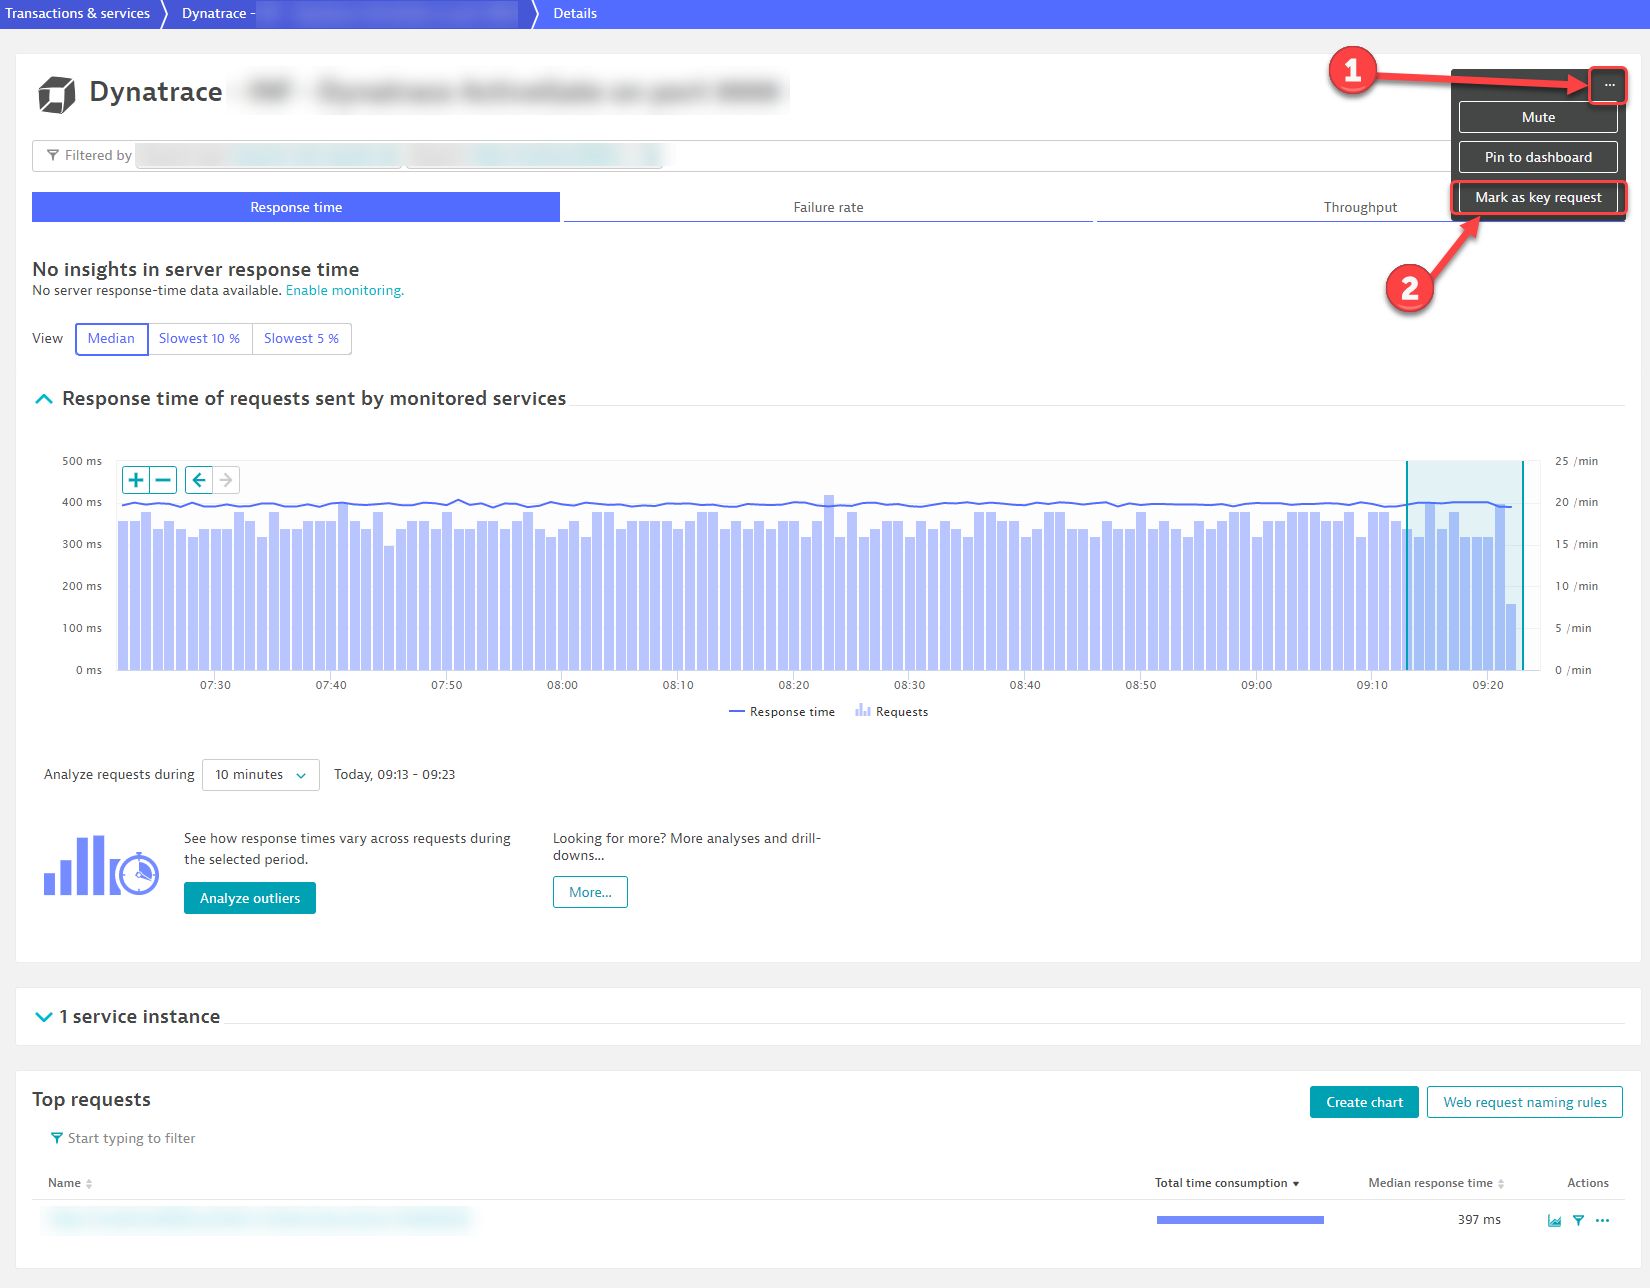Switch to Failure rate tab

tap(828, 207)
